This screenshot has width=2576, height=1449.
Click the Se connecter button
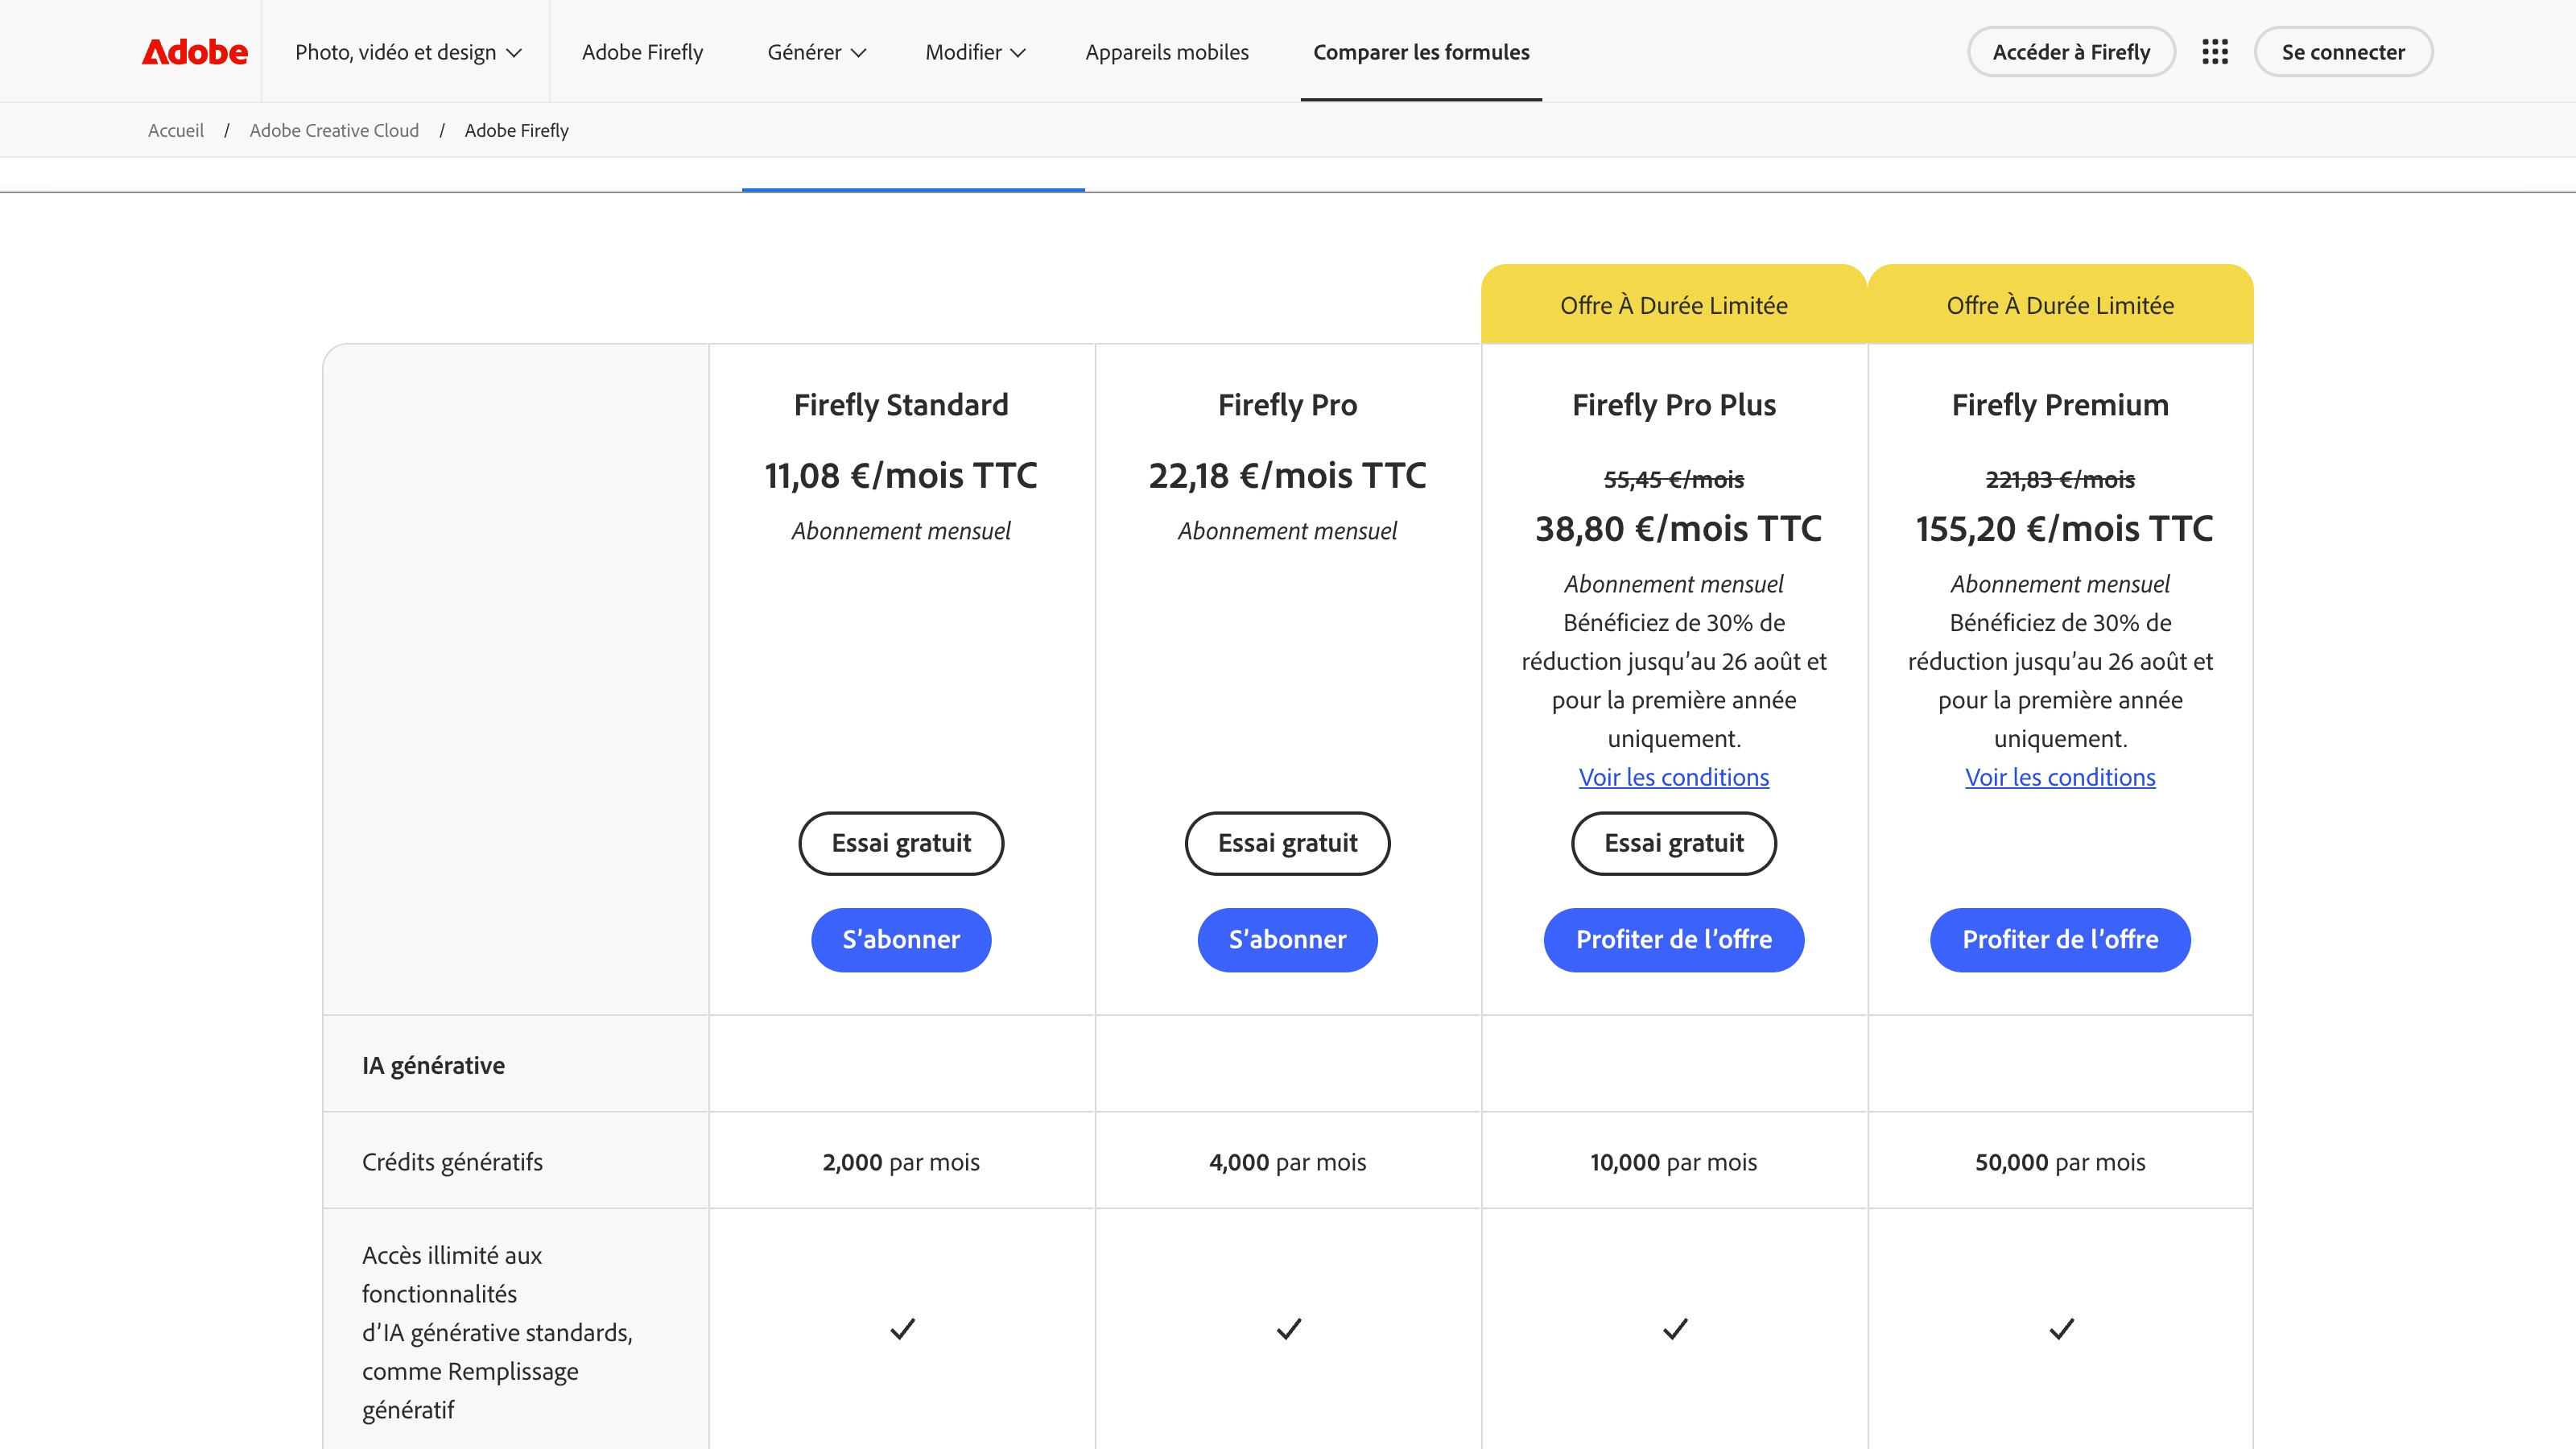click(x=2343, y=52)
